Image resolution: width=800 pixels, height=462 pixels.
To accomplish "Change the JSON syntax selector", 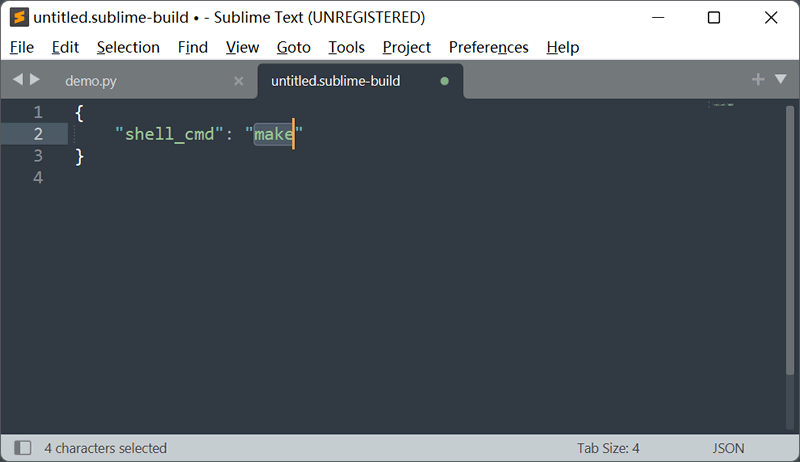I will tap(728, 448).
